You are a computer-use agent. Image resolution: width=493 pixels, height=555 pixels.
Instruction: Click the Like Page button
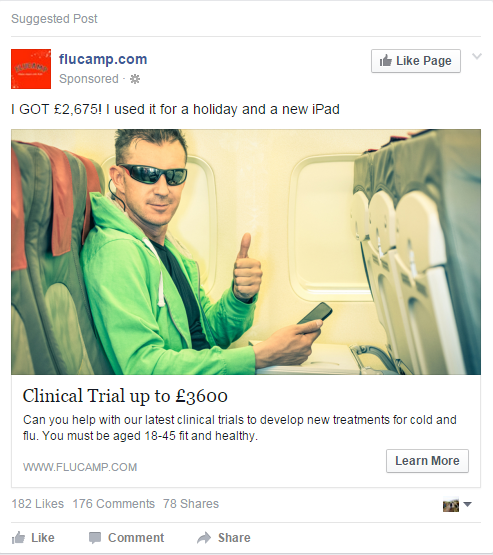pos(416,61)
